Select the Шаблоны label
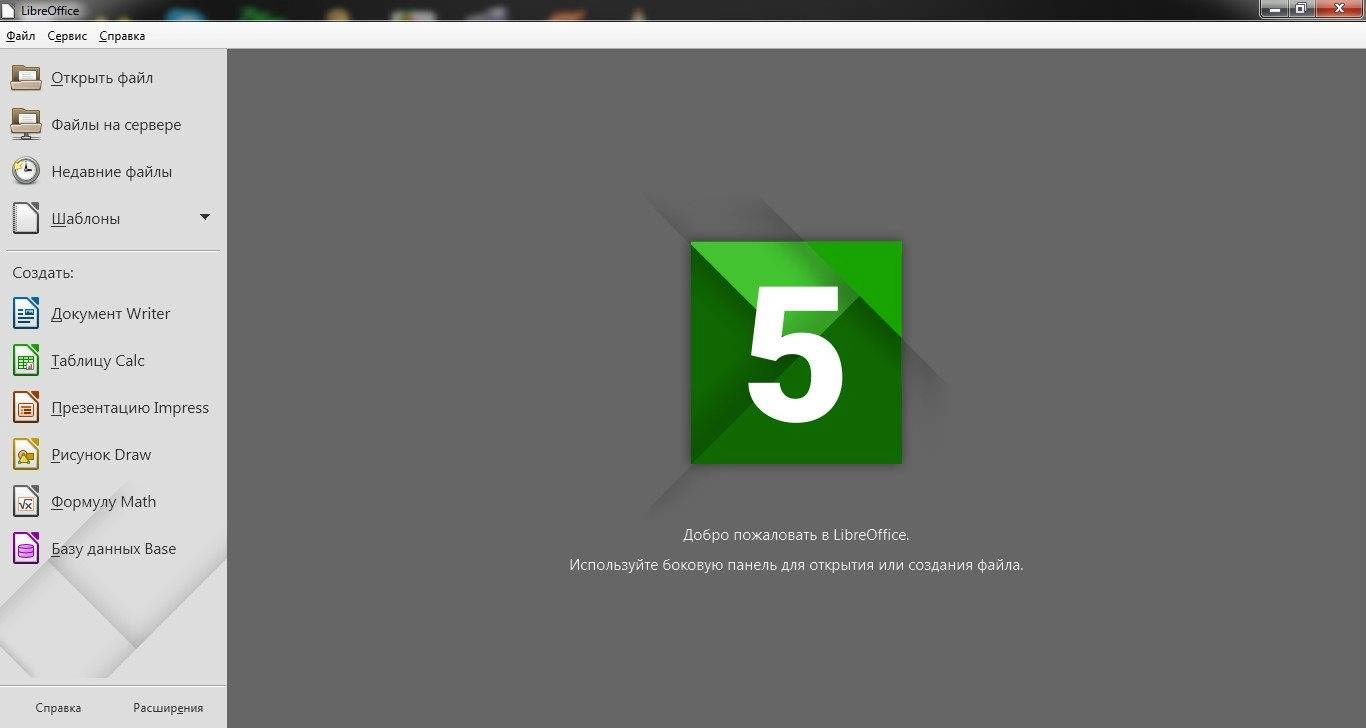This screenshot has width=1366, height=728. (x=86, y=219)
